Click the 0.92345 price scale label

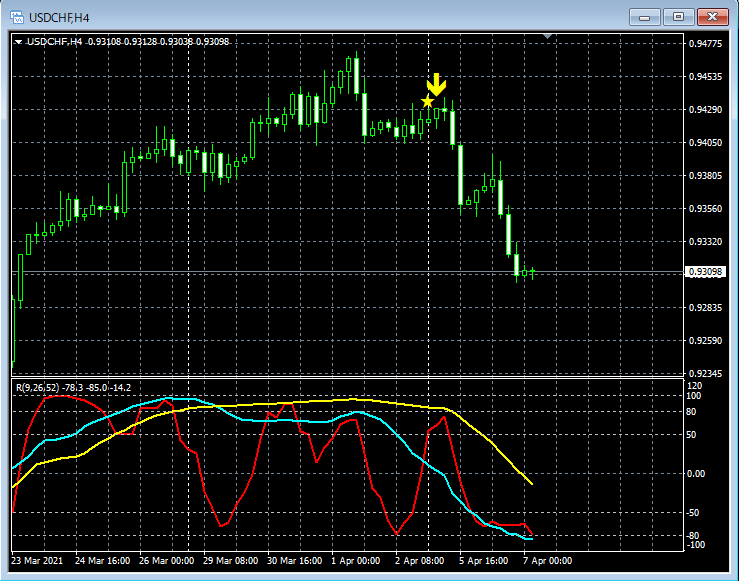click(x=705, y=374)
